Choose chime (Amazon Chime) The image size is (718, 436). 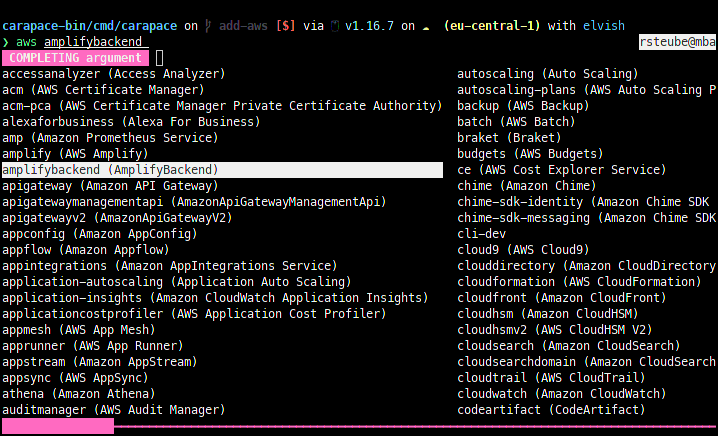point(527,186)
